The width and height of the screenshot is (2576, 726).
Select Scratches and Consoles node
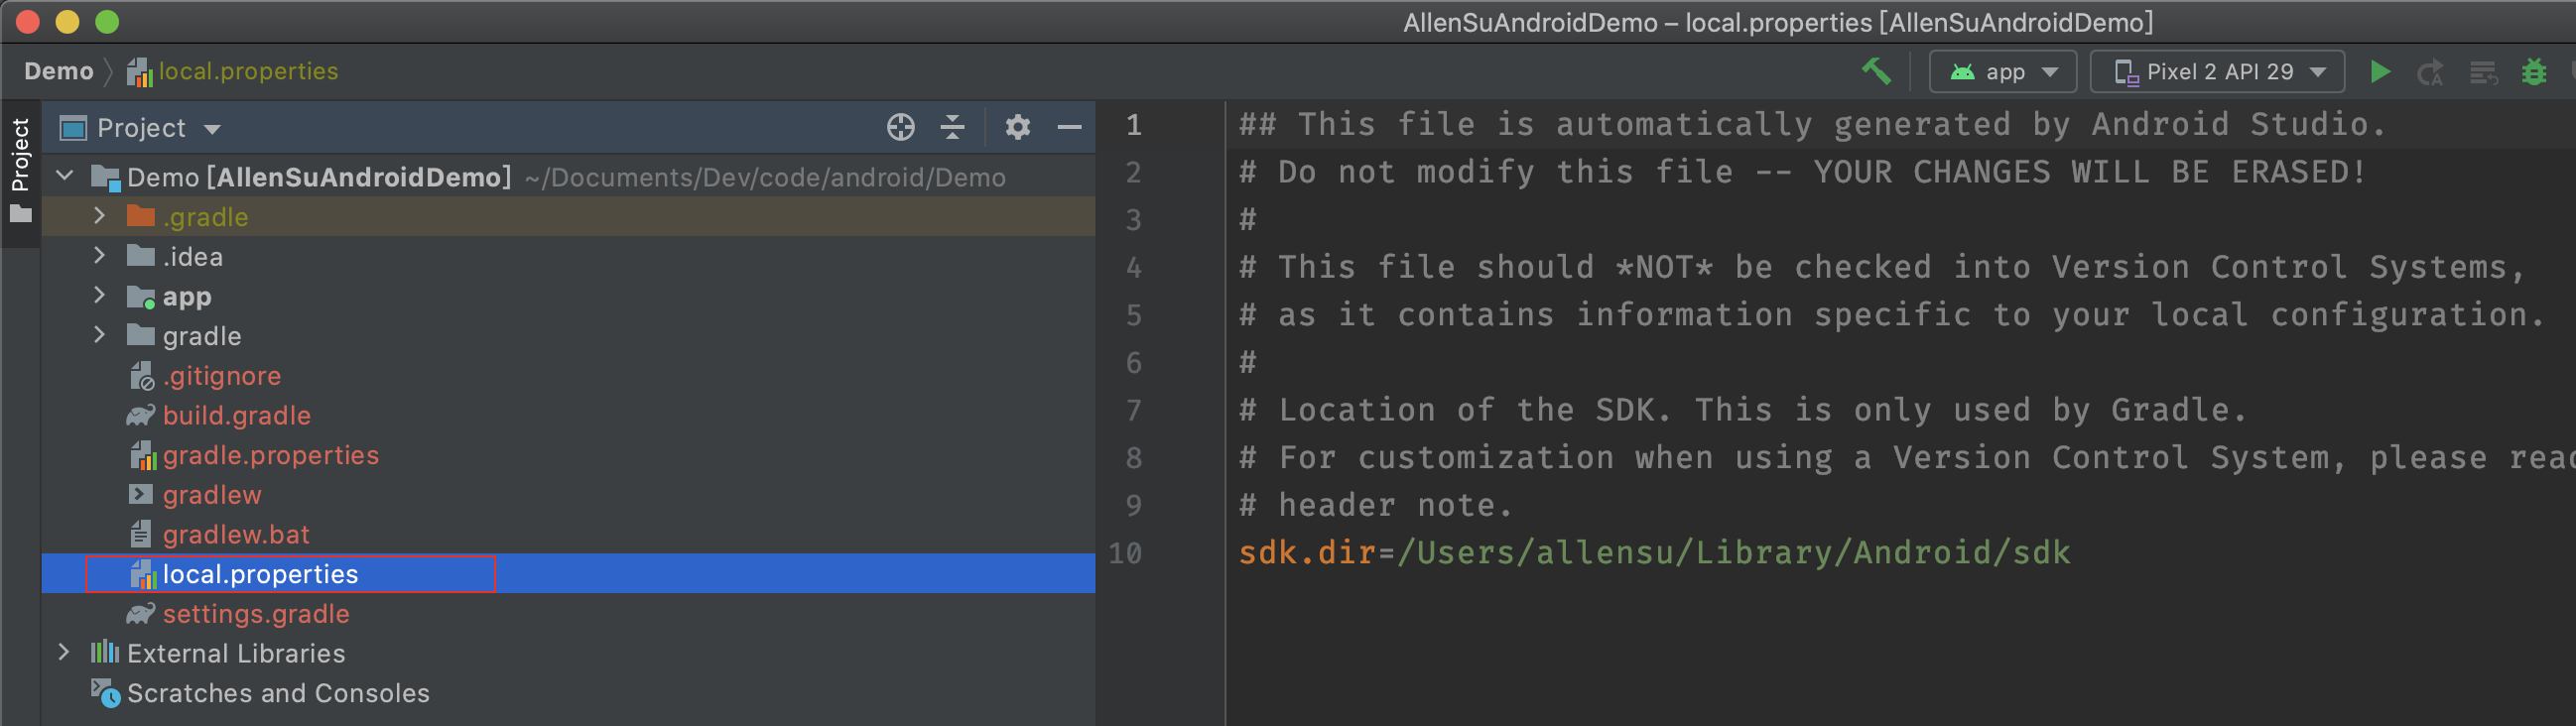click(568, 693)
